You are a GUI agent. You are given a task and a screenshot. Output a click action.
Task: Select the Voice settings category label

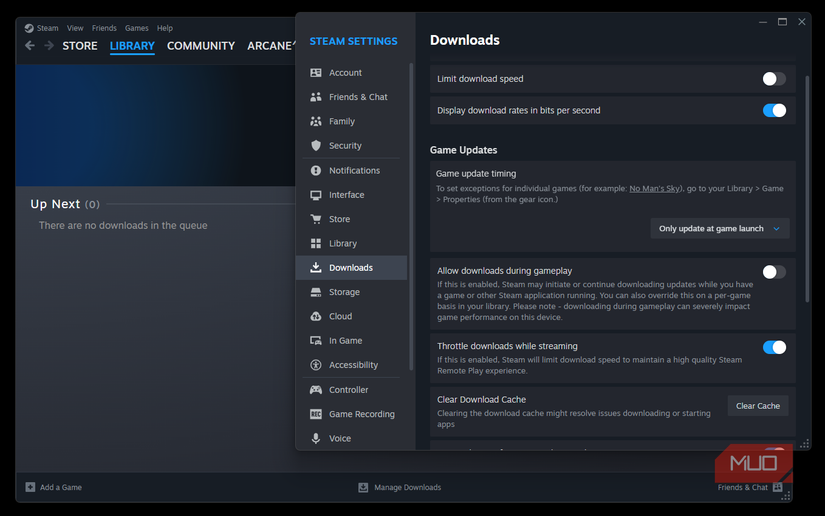click(340, 438)
